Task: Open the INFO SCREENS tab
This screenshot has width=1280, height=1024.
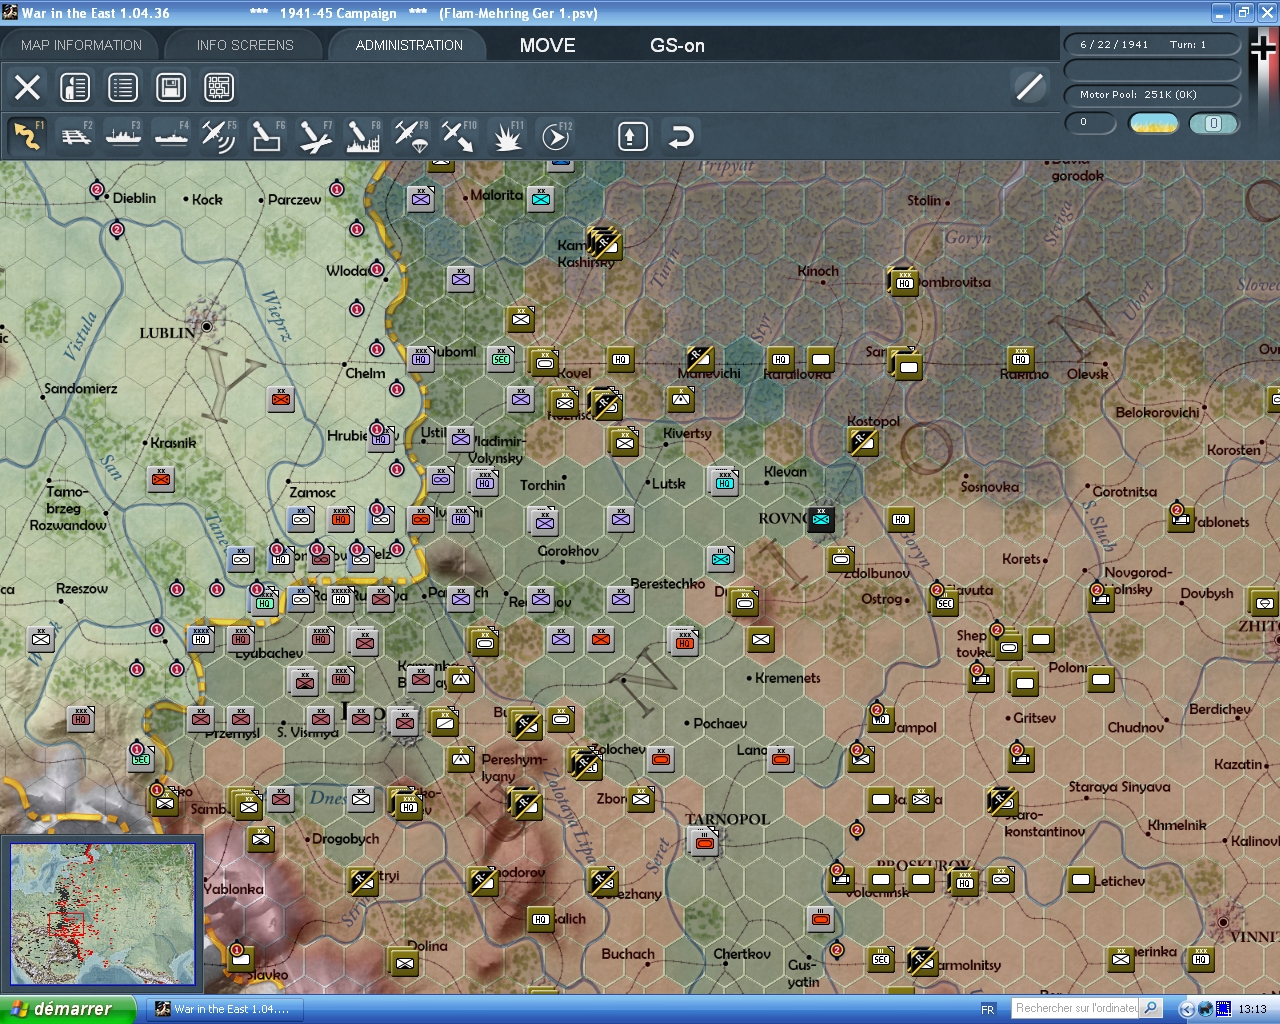Action: tap(245, 45)
